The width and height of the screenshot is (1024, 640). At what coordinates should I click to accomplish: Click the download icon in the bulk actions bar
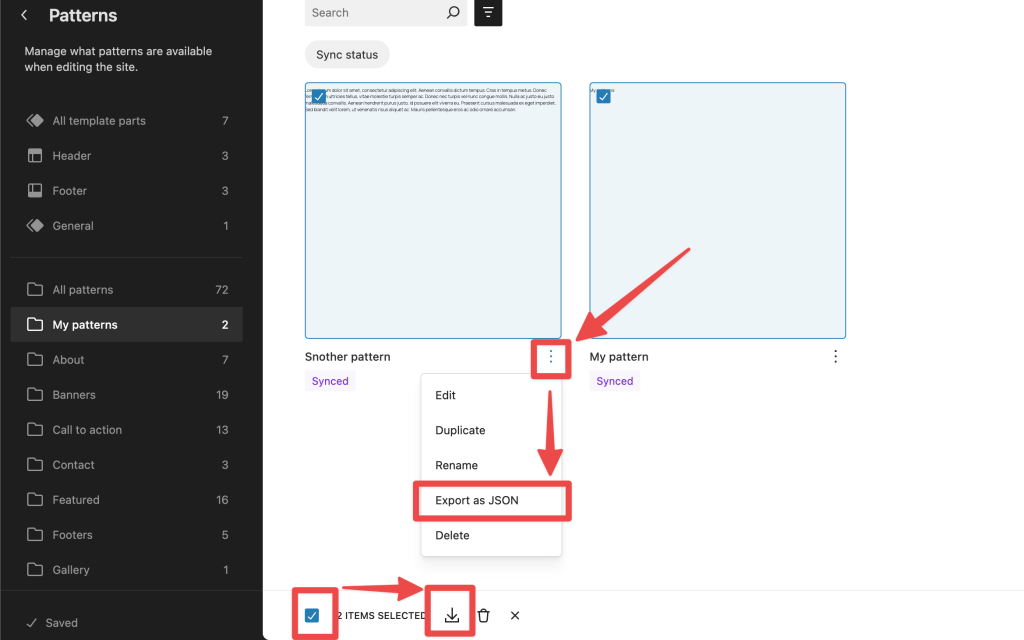tap(449, 615)
